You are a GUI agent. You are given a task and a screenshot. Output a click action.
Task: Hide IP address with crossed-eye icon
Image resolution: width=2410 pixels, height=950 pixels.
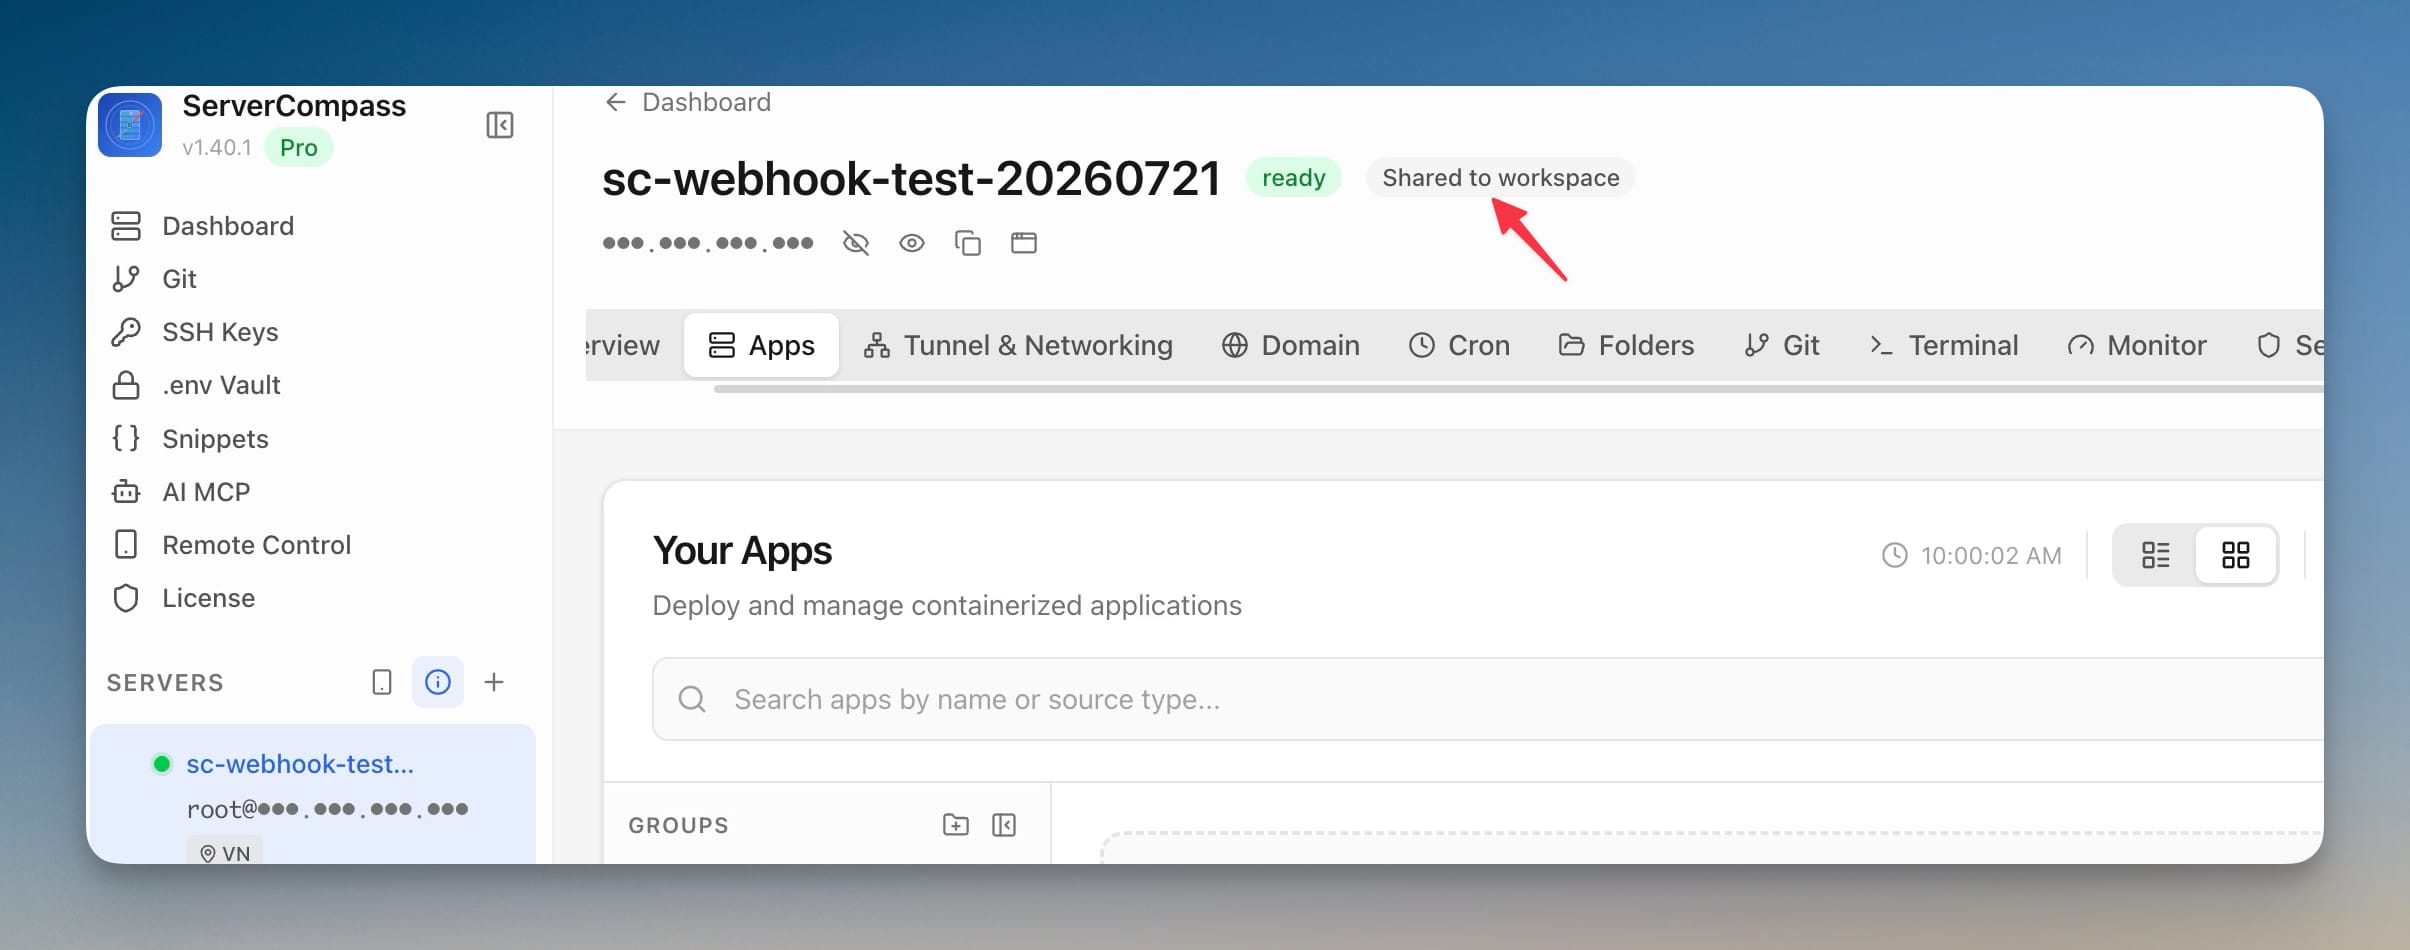pos(856,243)
